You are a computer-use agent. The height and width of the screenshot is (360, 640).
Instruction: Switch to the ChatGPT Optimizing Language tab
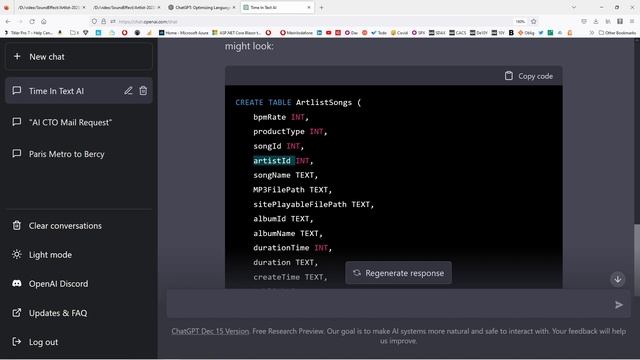click(x=202, y=7)
